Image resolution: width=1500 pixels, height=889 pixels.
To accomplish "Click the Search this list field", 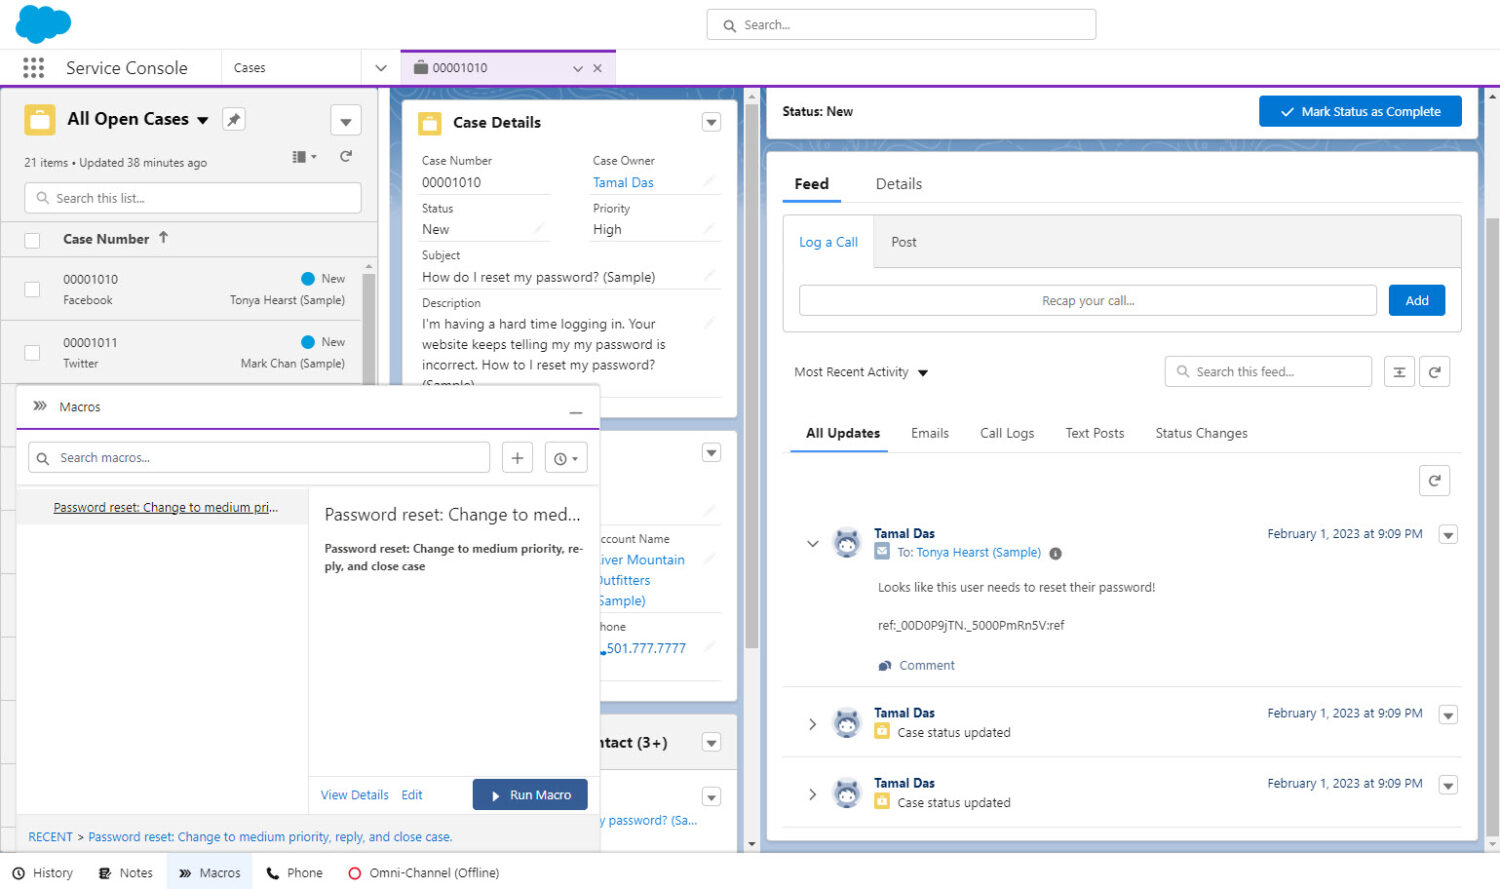I will pyautogui.click(x=193, y=198).
